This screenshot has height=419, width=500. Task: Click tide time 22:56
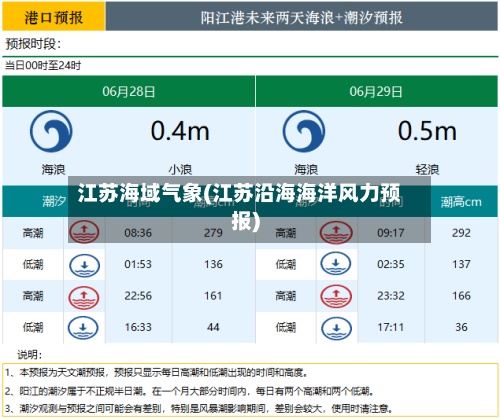[138, 296]
